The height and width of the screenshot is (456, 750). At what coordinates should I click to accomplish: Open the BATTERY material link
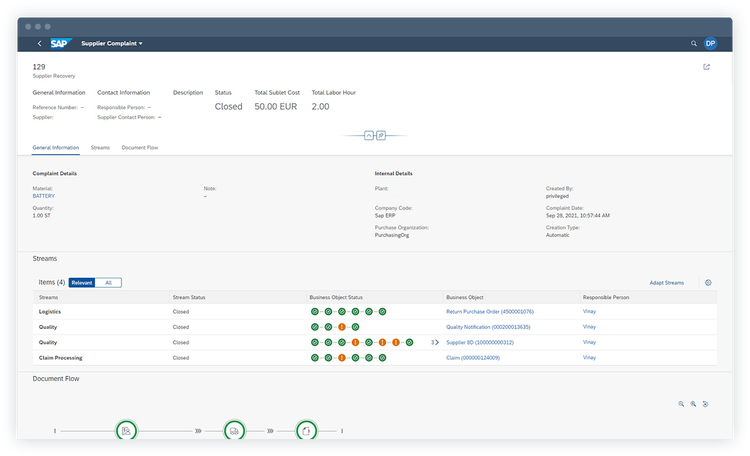tap(44, 196)
